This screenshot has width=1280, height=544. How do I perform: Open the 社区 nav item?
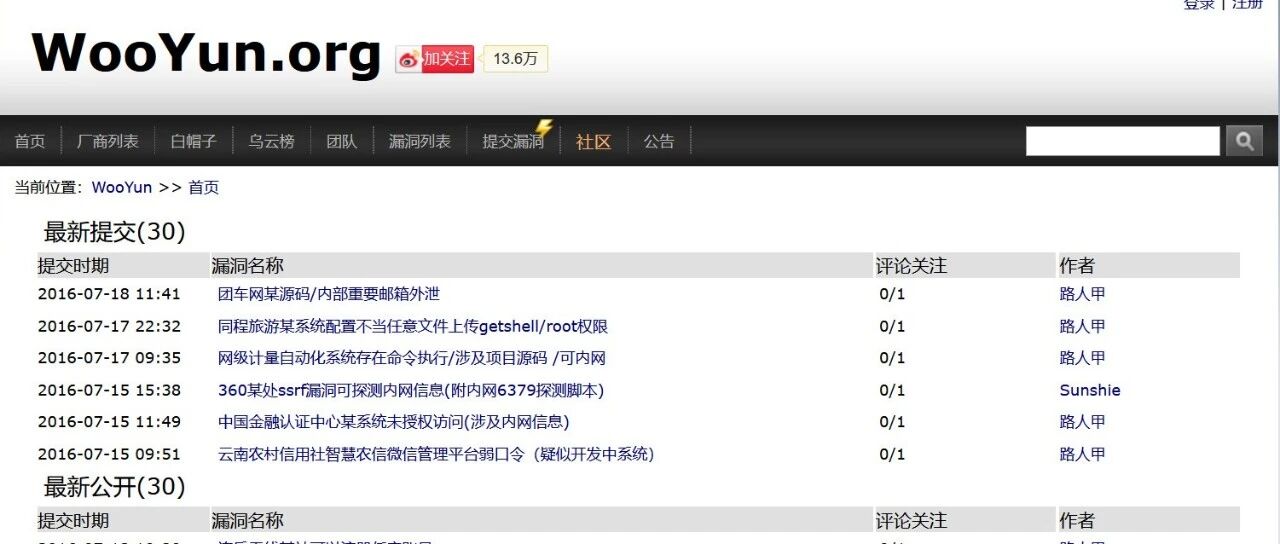click(x=593, y=142)
